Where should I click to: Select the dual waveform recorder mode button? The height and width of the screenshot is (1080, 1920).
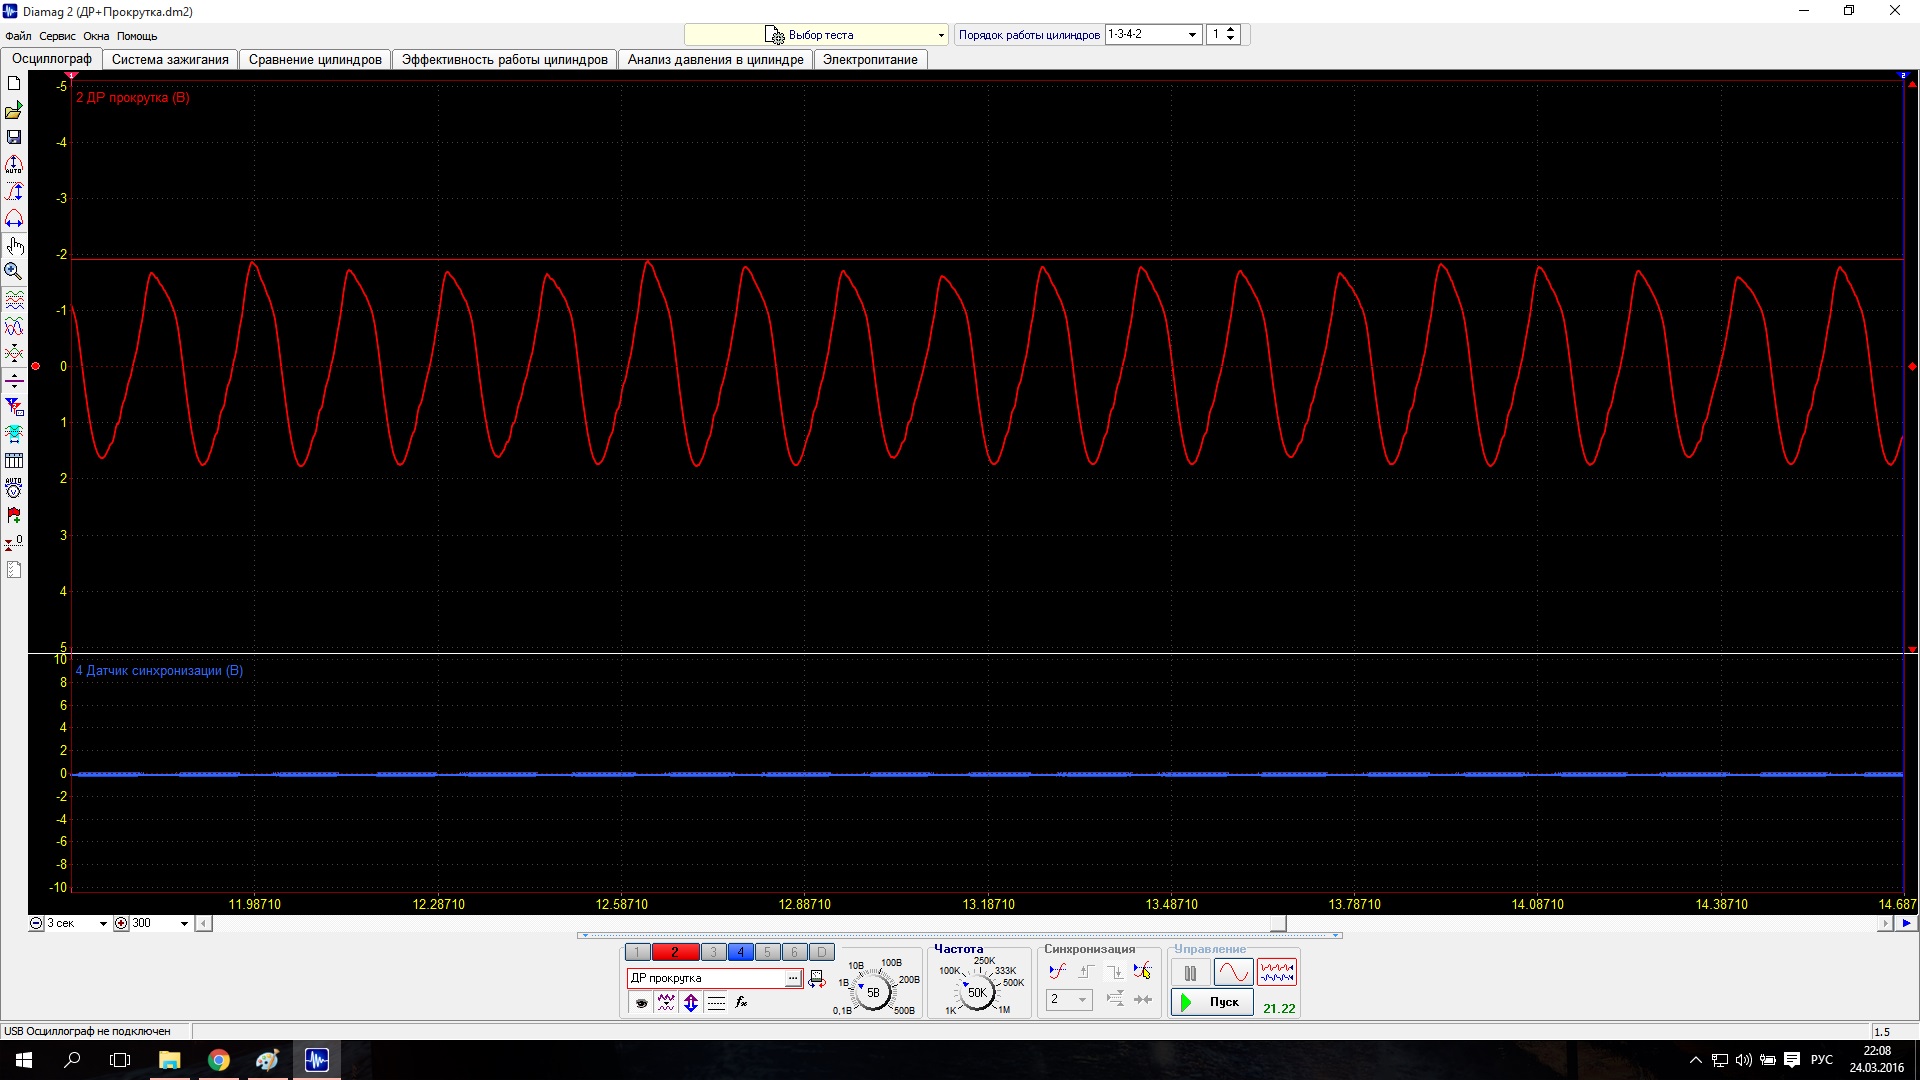coord(1277,972)
